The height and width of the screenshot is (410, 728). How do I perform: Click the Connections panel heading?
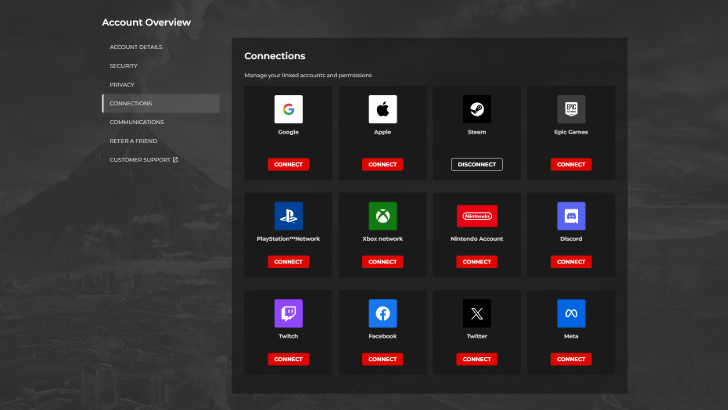point(275,56)
